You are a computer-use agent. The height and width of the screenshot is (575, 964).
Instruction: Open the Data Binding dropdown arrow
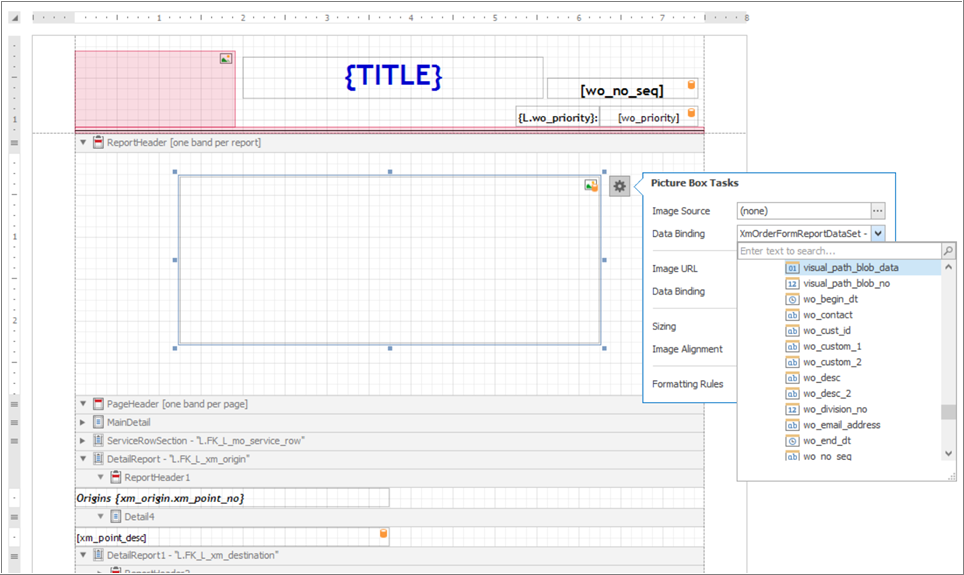[x=878, y=234]
